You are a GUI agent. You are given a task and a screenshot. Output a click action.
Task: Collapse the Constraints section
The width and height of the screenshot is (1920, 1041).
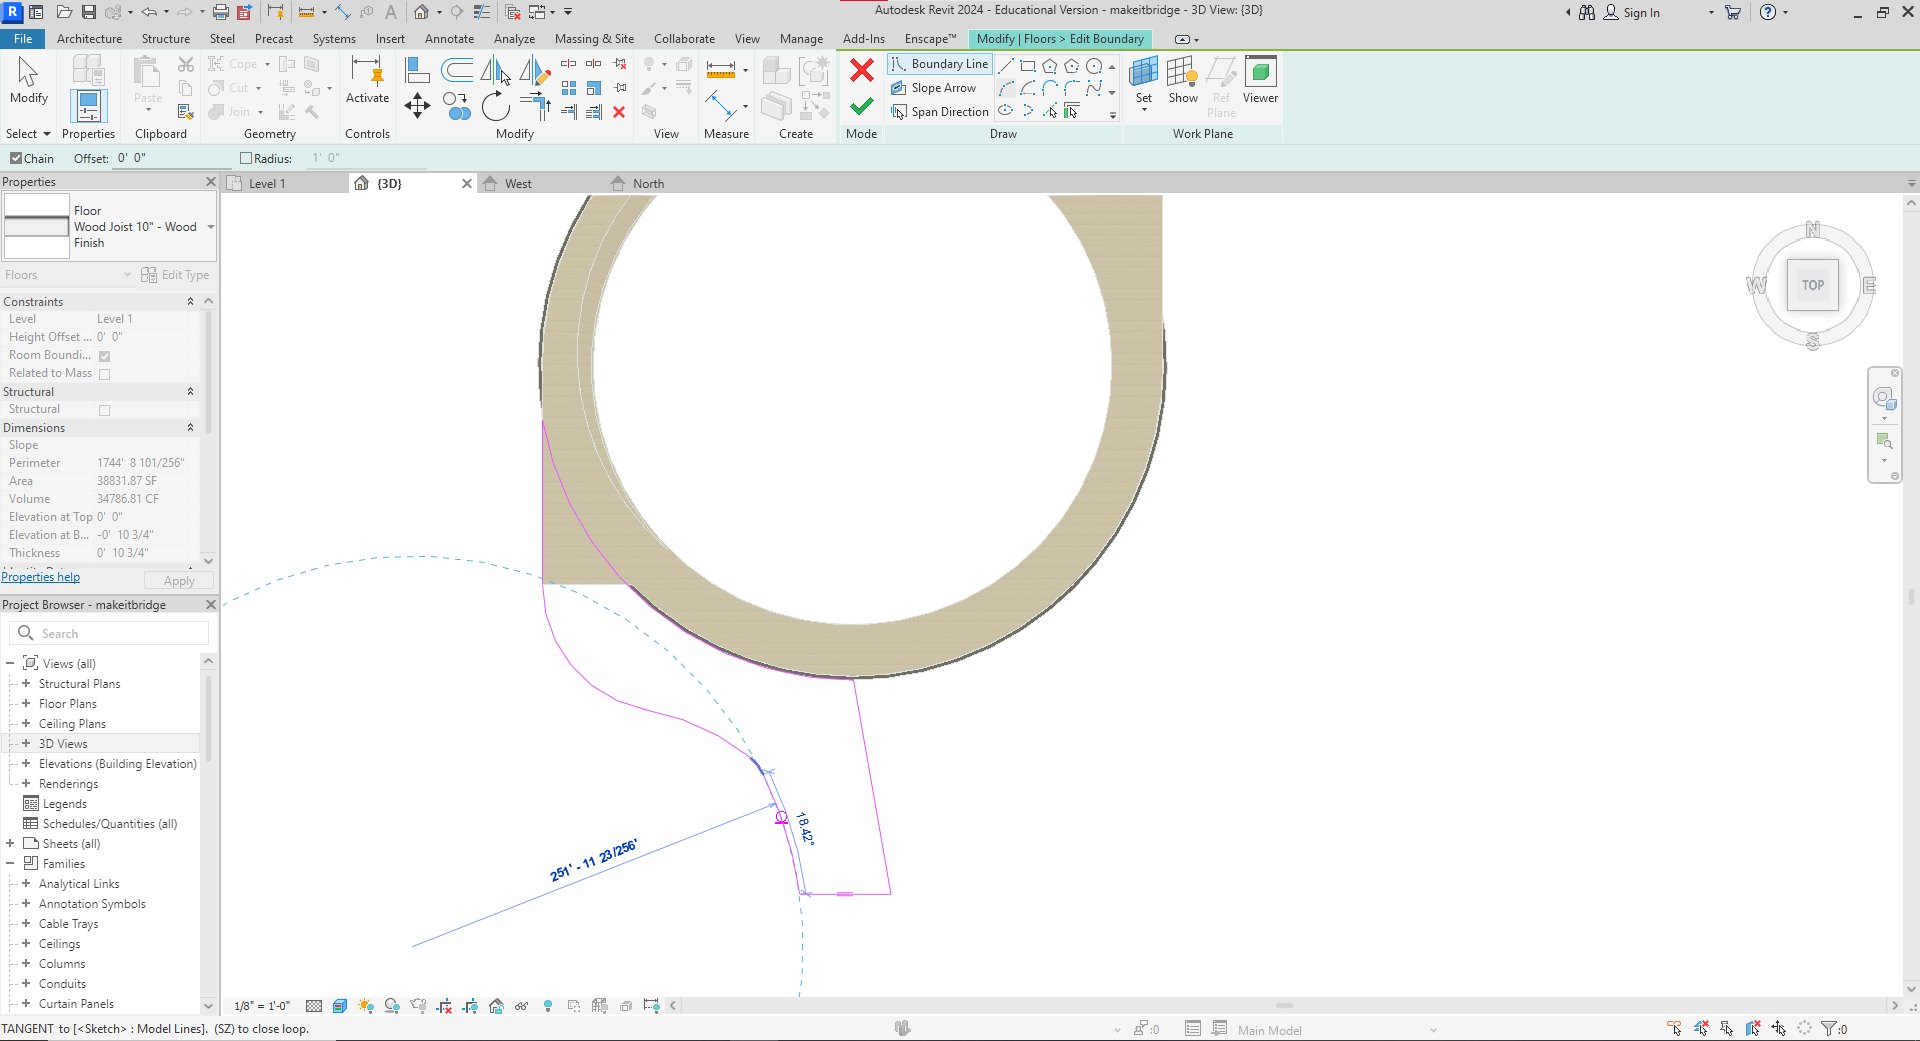click(190, 301)
